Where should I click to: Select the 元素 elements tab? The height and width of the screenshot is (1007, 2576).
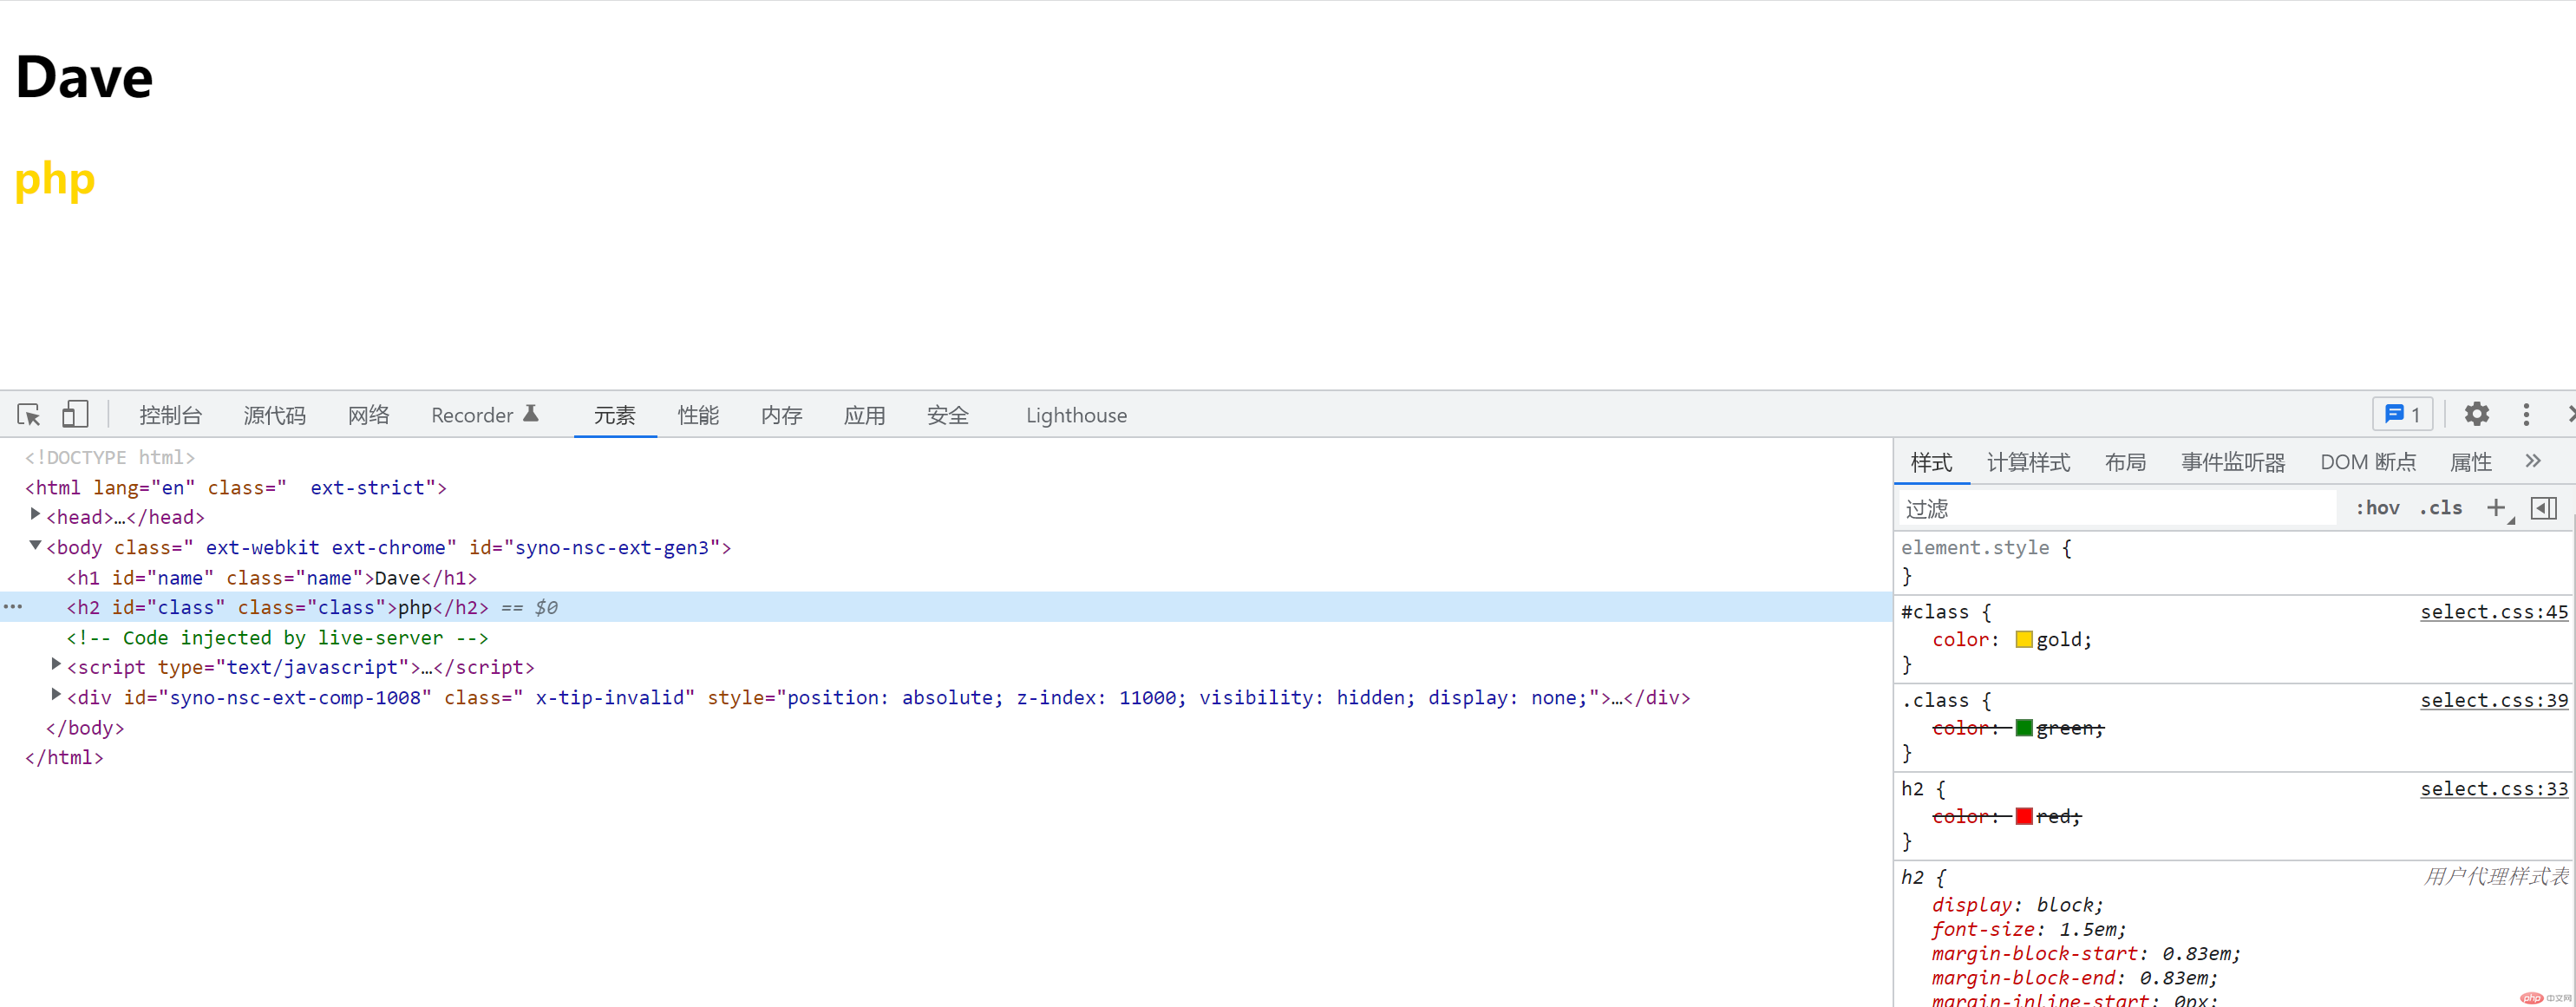click(615, 415)
